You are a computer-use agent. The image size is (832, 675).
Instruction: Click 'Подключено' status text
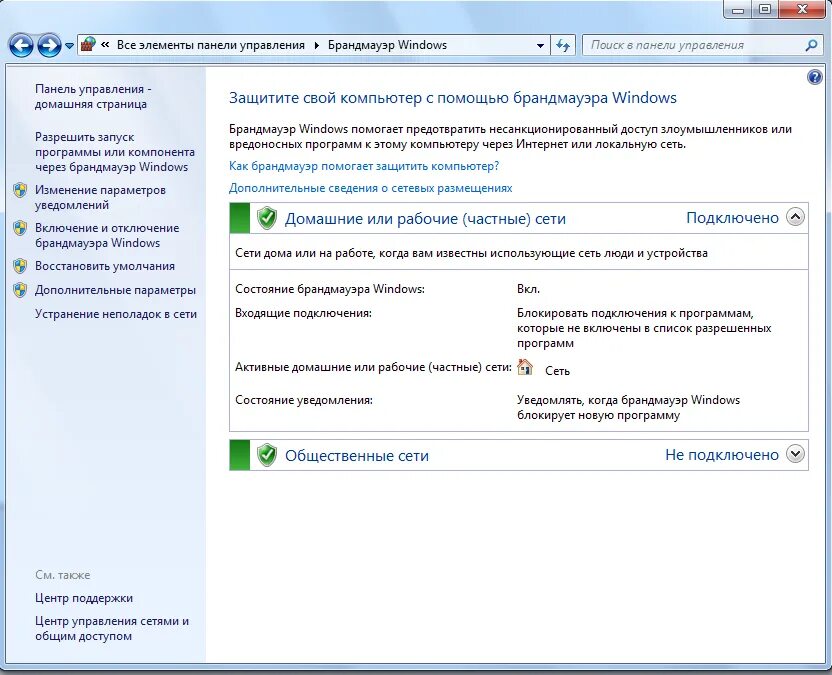coord(732,218)
